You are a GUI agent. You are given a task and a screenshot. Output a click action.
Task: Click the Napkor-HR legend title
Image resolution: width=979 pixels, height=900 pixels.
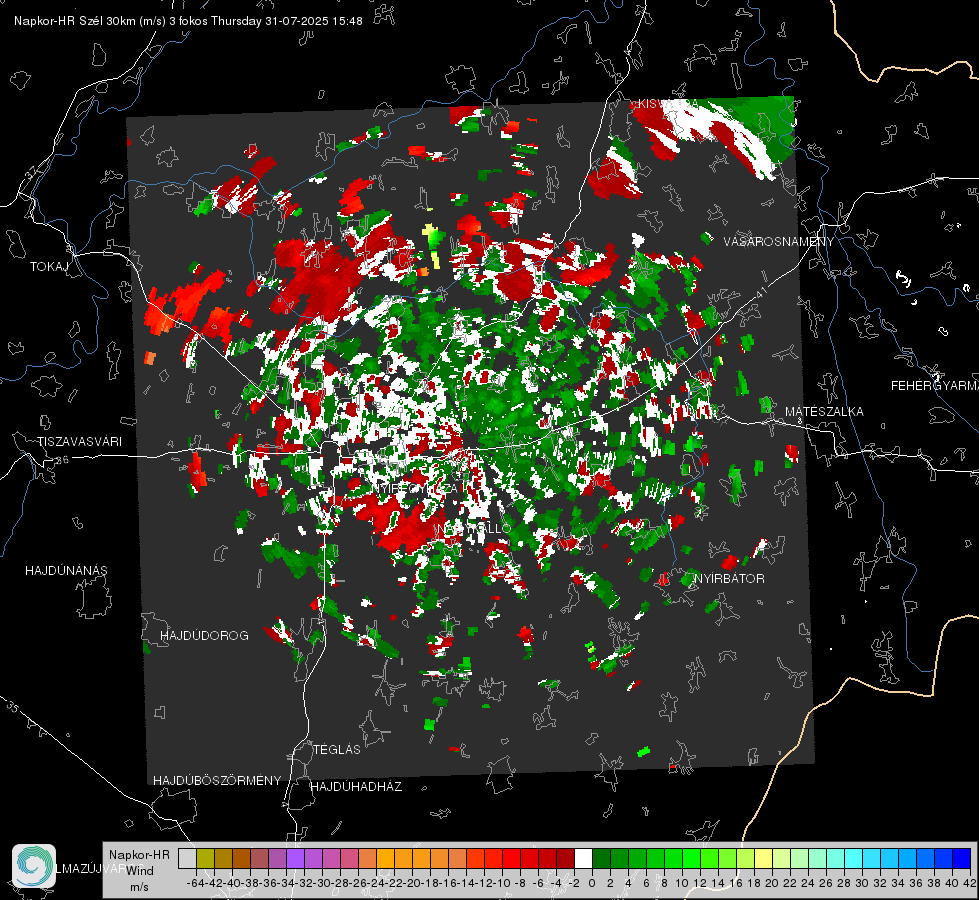pos(139,854)
